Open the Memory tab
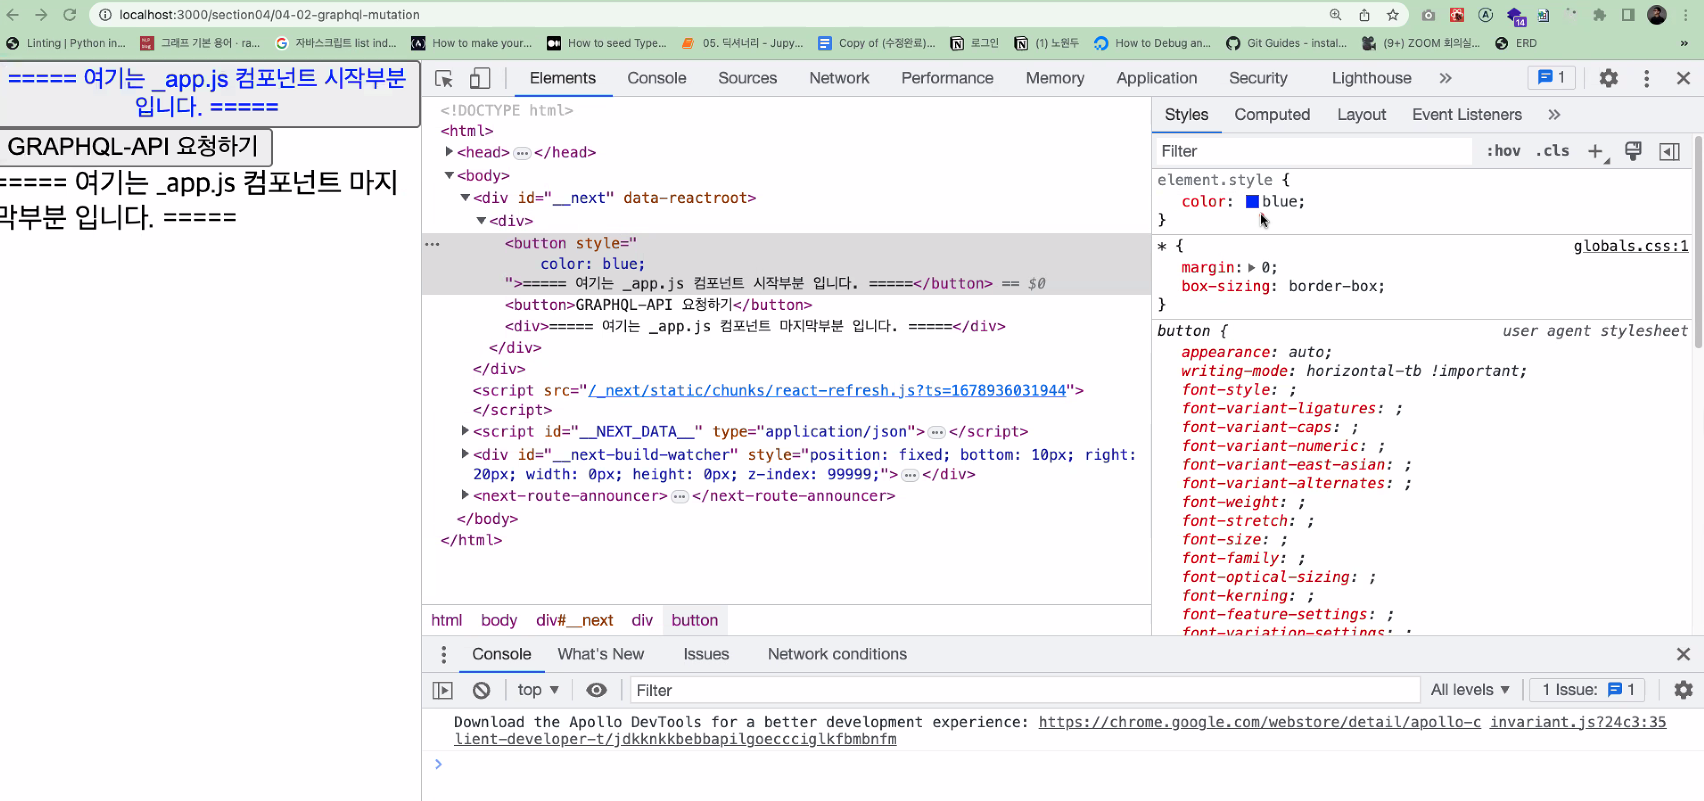Viewport: 1704px width, 801px height. 1055,78
